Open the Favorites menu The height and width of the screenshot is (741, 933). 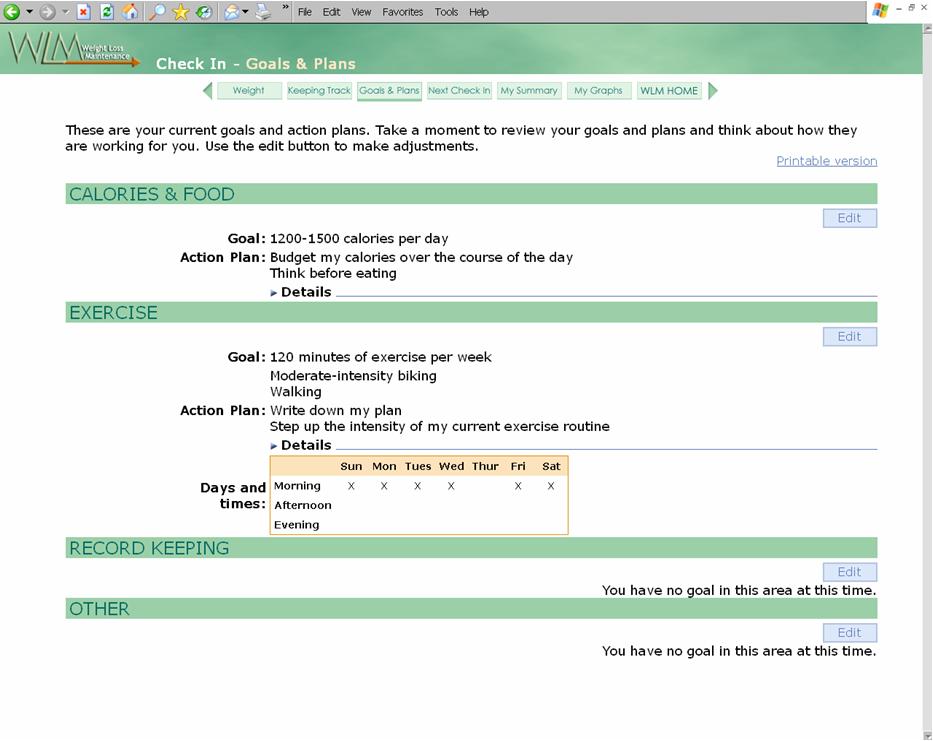396,12
